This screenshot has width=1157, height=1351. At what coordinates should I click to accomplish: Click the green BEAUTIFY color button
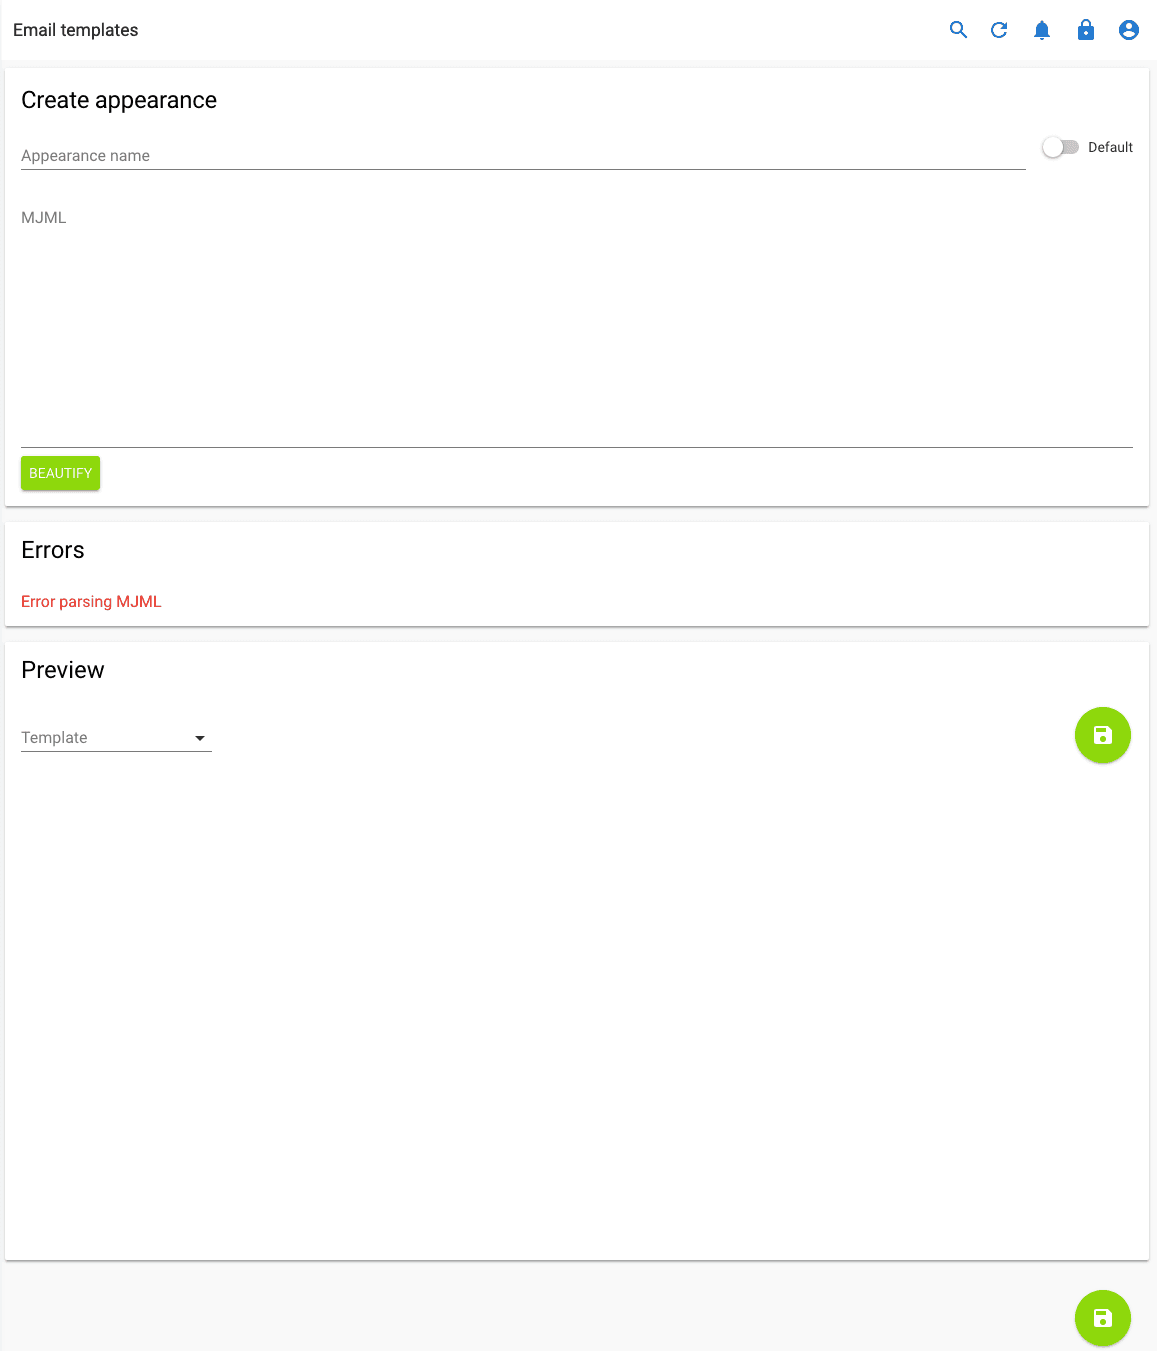pos(60,473)
